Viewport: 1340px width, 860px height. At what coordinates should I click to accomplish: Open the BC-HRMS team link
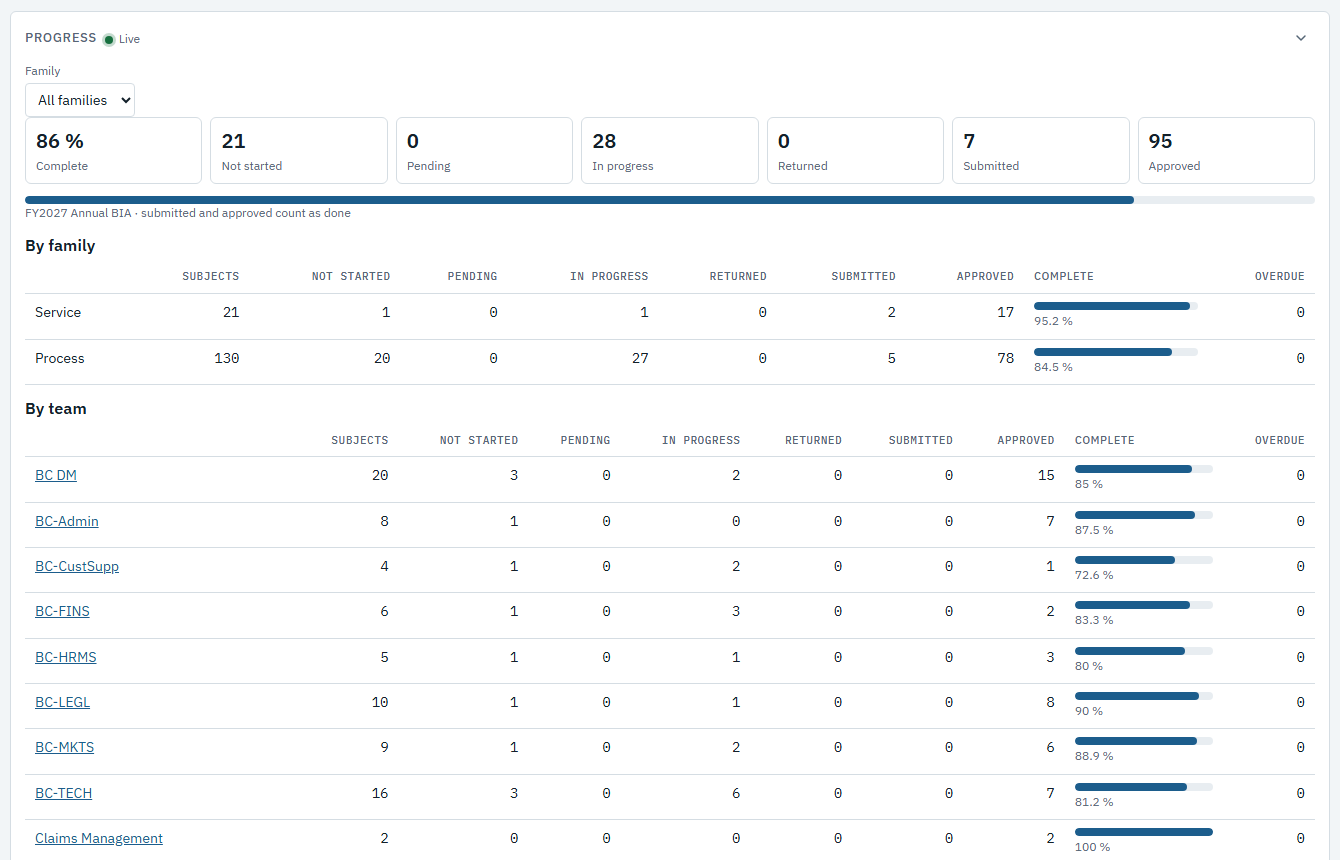tap(66, 657)
